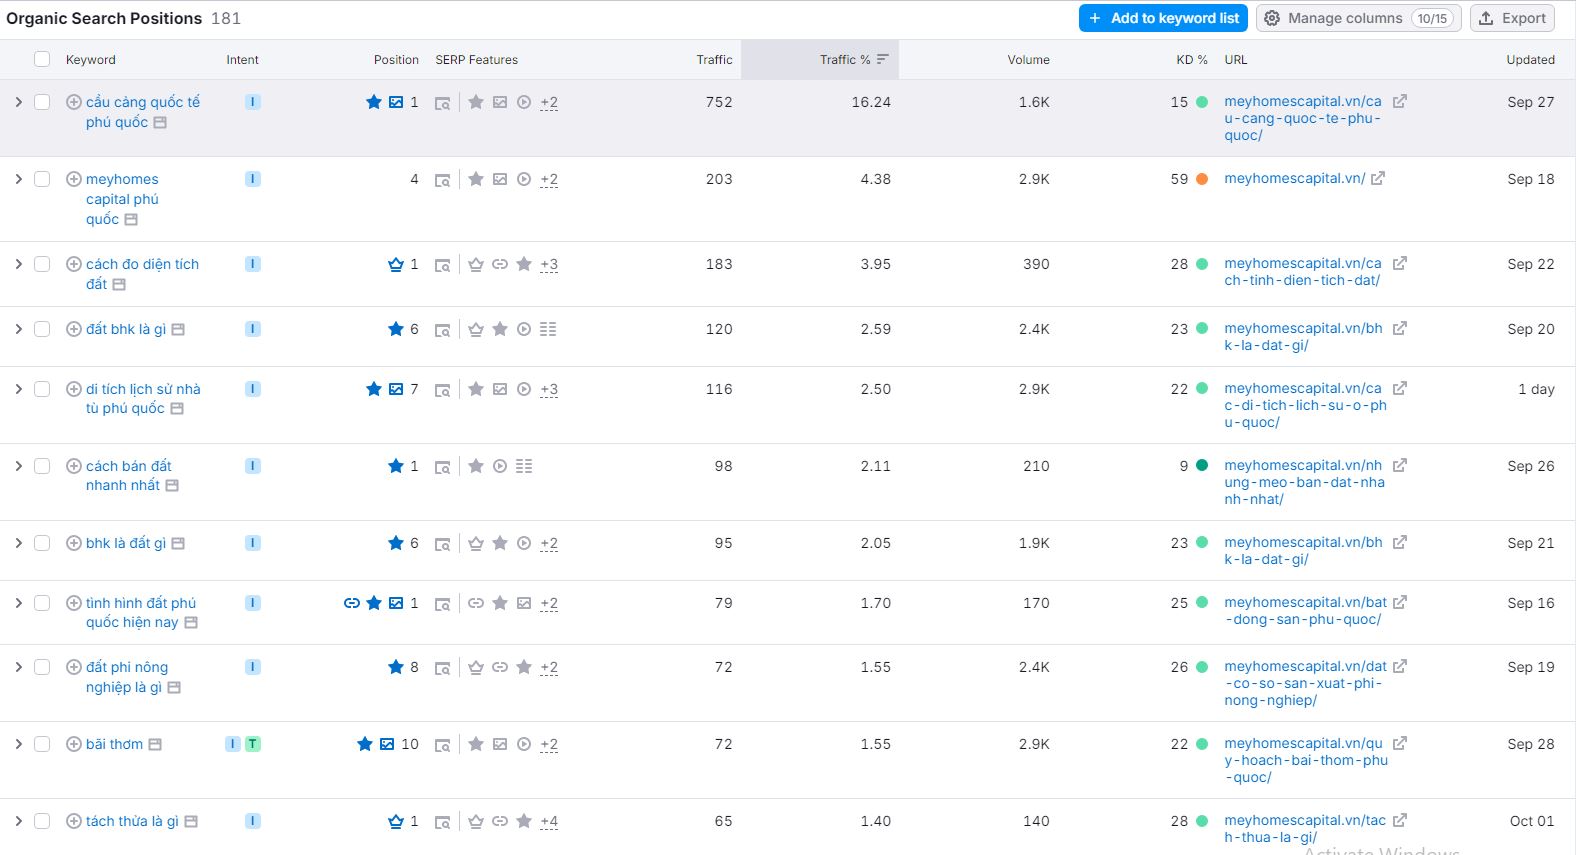Click the Add to keyword list button
Screen dimensions: 1576x855
1163,18
